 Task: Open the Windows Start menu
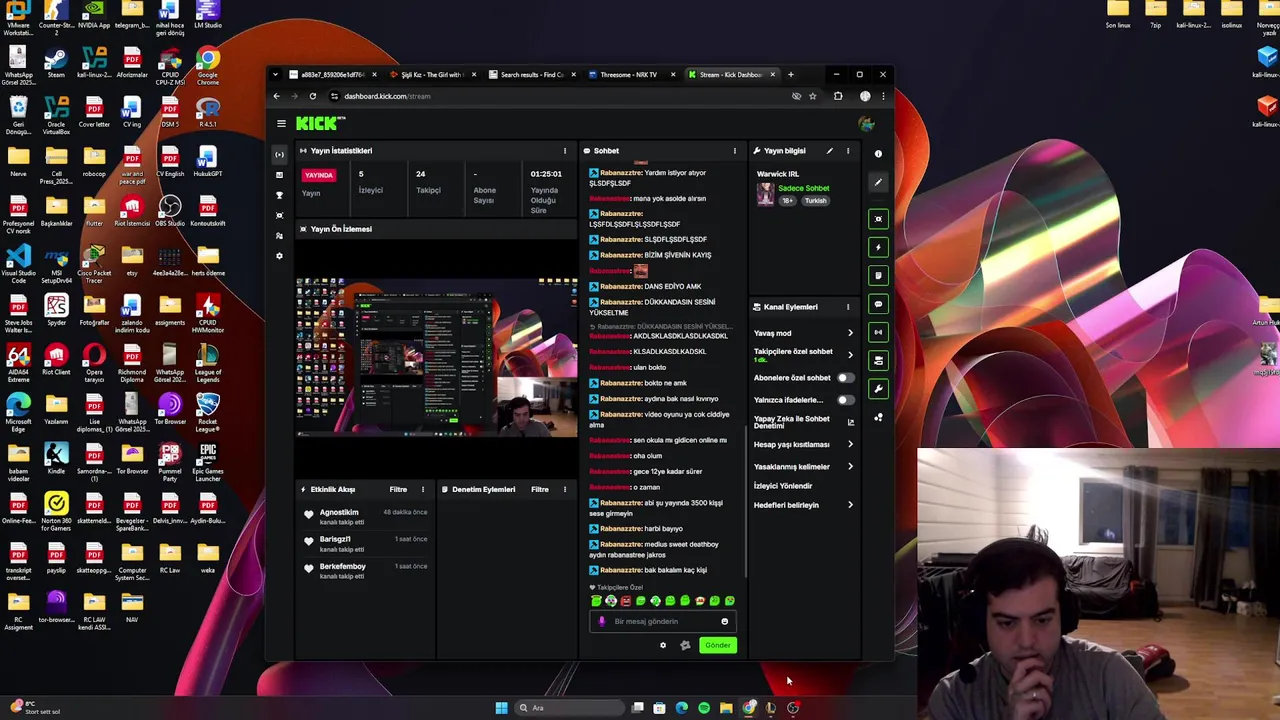[501, 708]
